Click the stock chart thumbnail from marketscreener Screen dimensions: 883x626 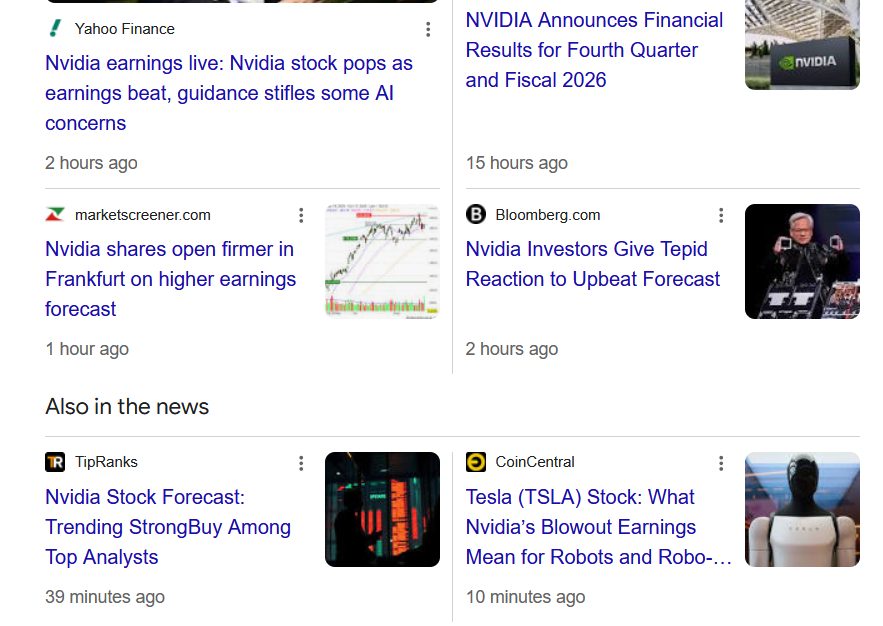[382, 261]
